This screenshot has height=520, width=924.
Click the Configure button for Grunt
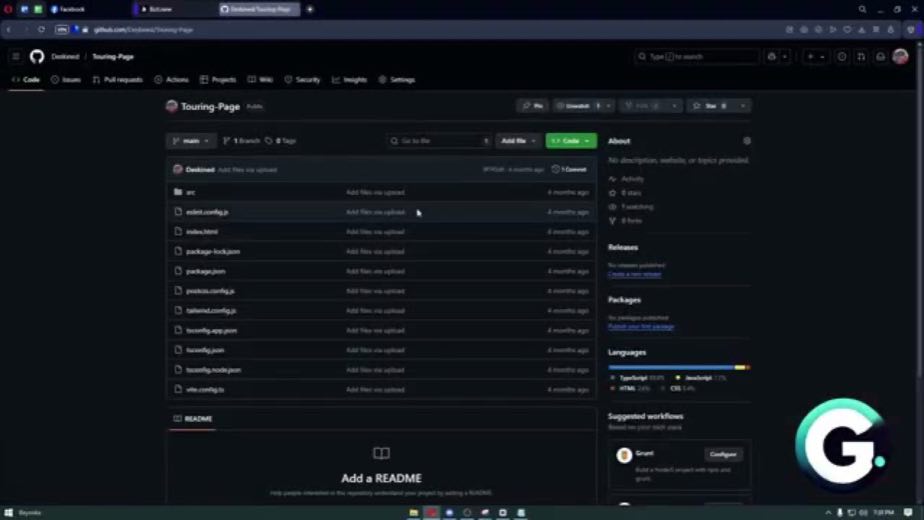(x=723, y=455)
